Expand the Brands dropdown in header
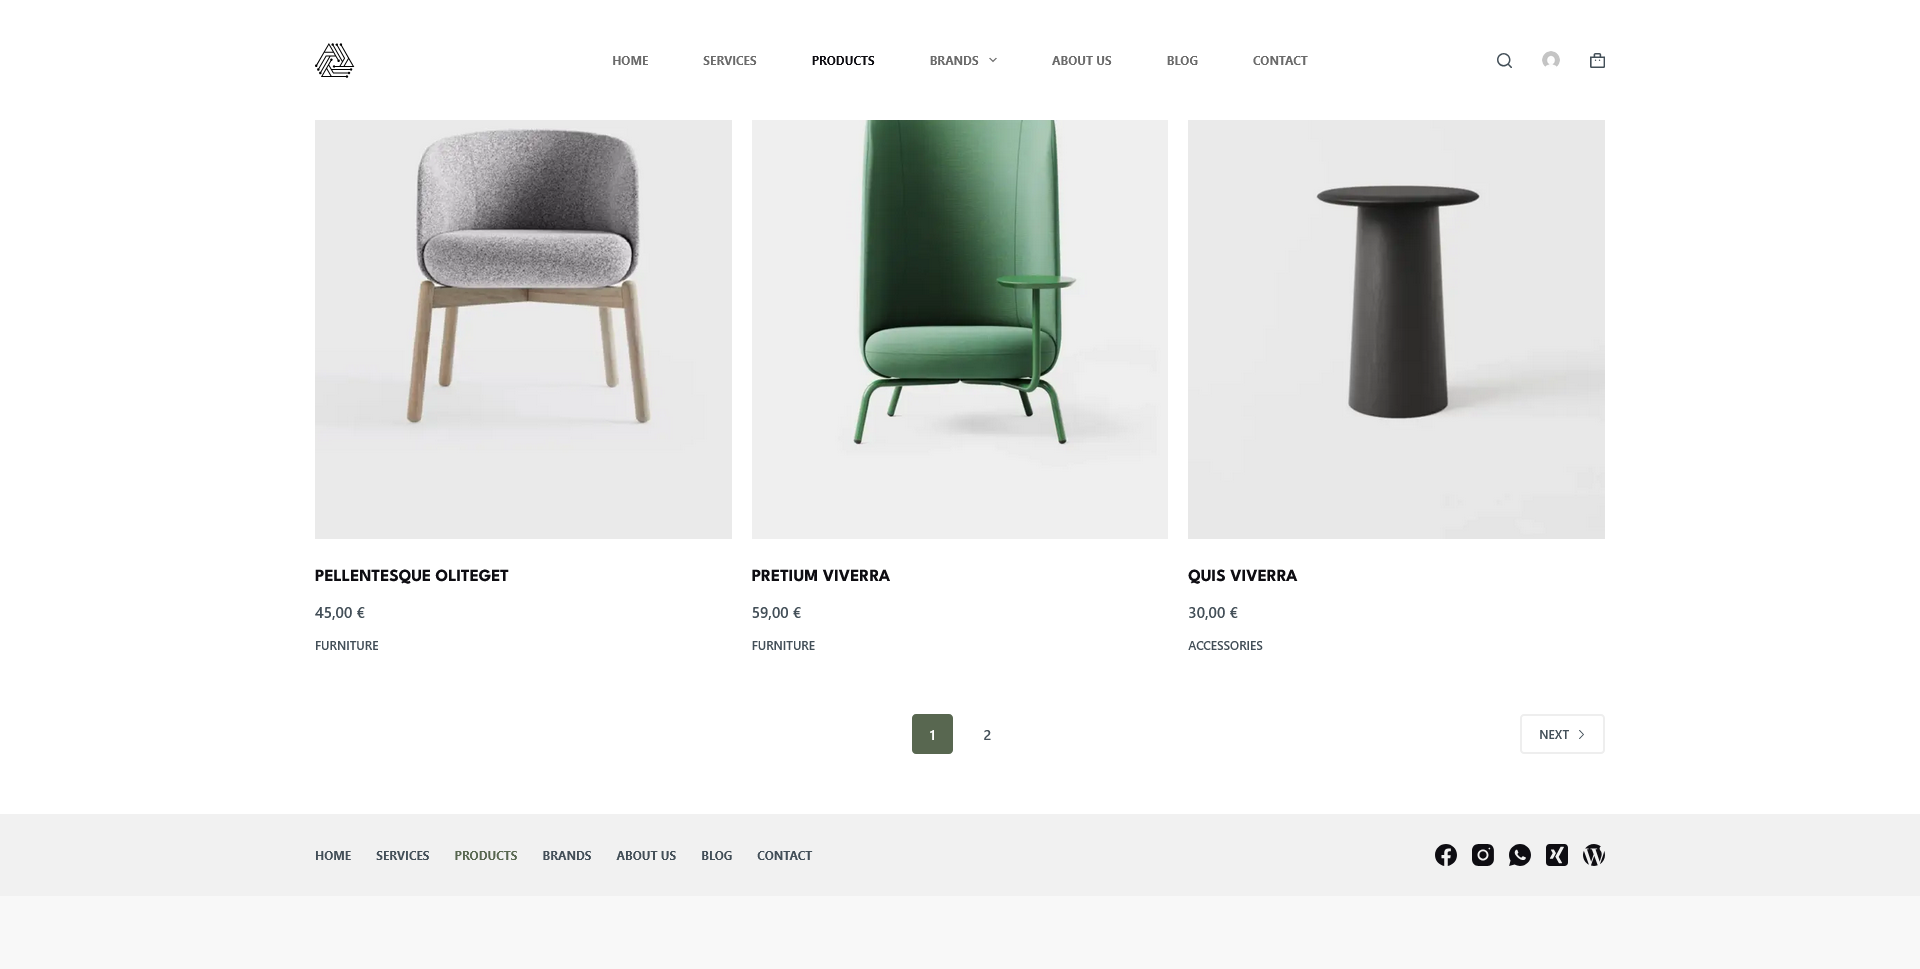This screenshot has height=969, width=1920. click(963, 61)
